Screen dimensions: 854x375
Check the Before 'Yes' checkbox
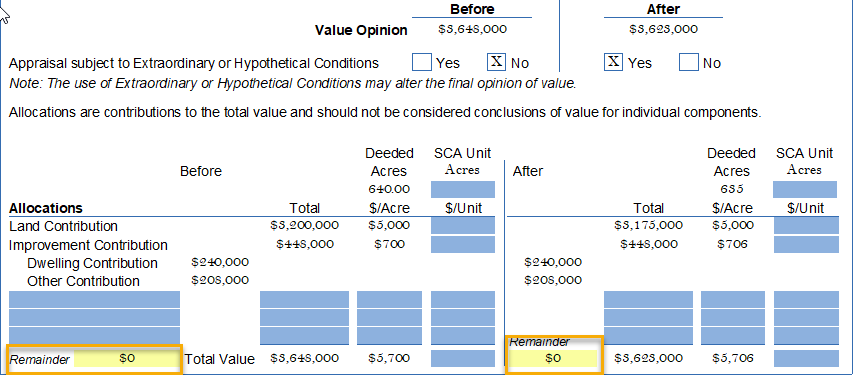(422, 63)
